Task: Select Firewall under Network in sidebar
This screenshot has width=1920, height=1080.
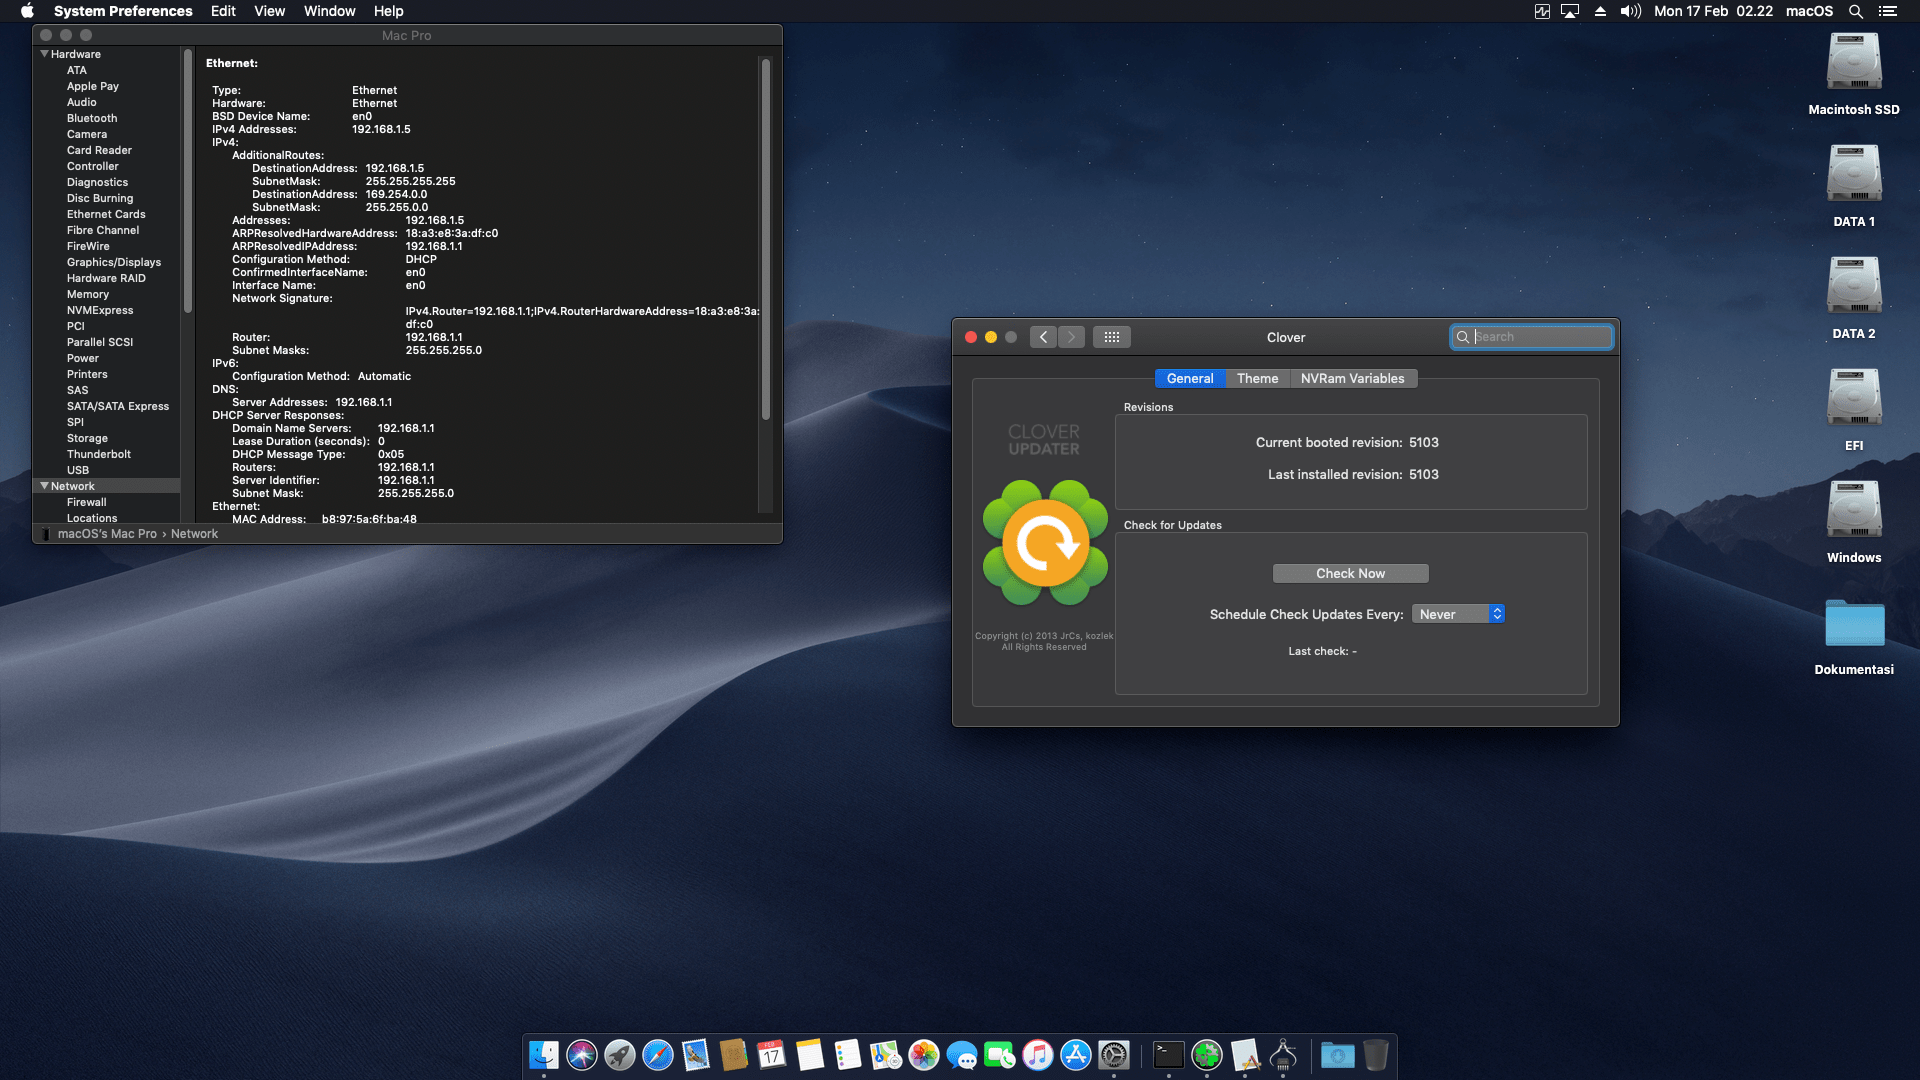Action: coord(87,502)
